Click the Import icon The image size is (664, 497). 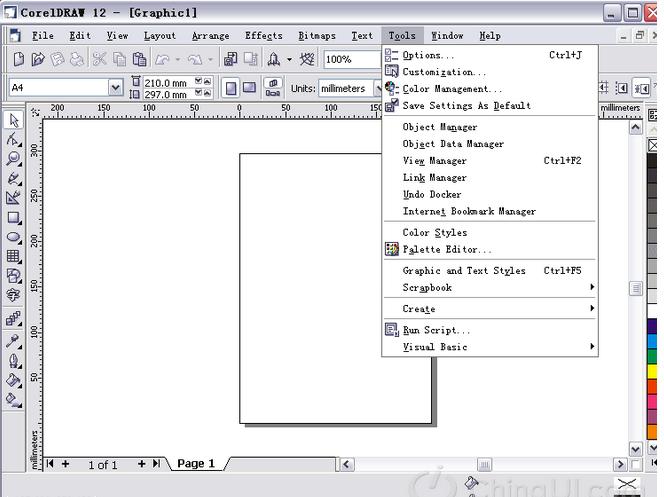click(230, 59)
